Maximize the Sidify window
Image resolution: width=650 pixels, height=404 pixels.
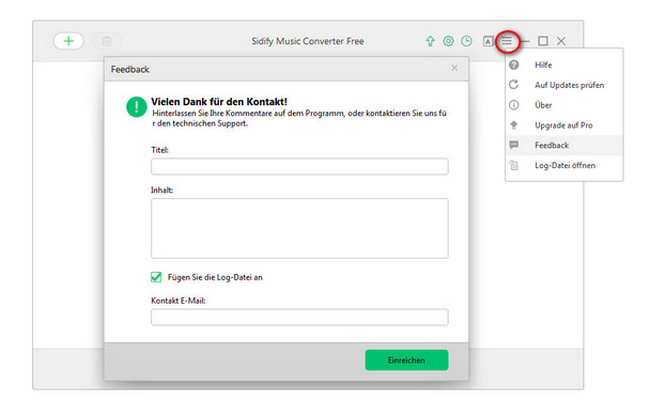[543, 41]
